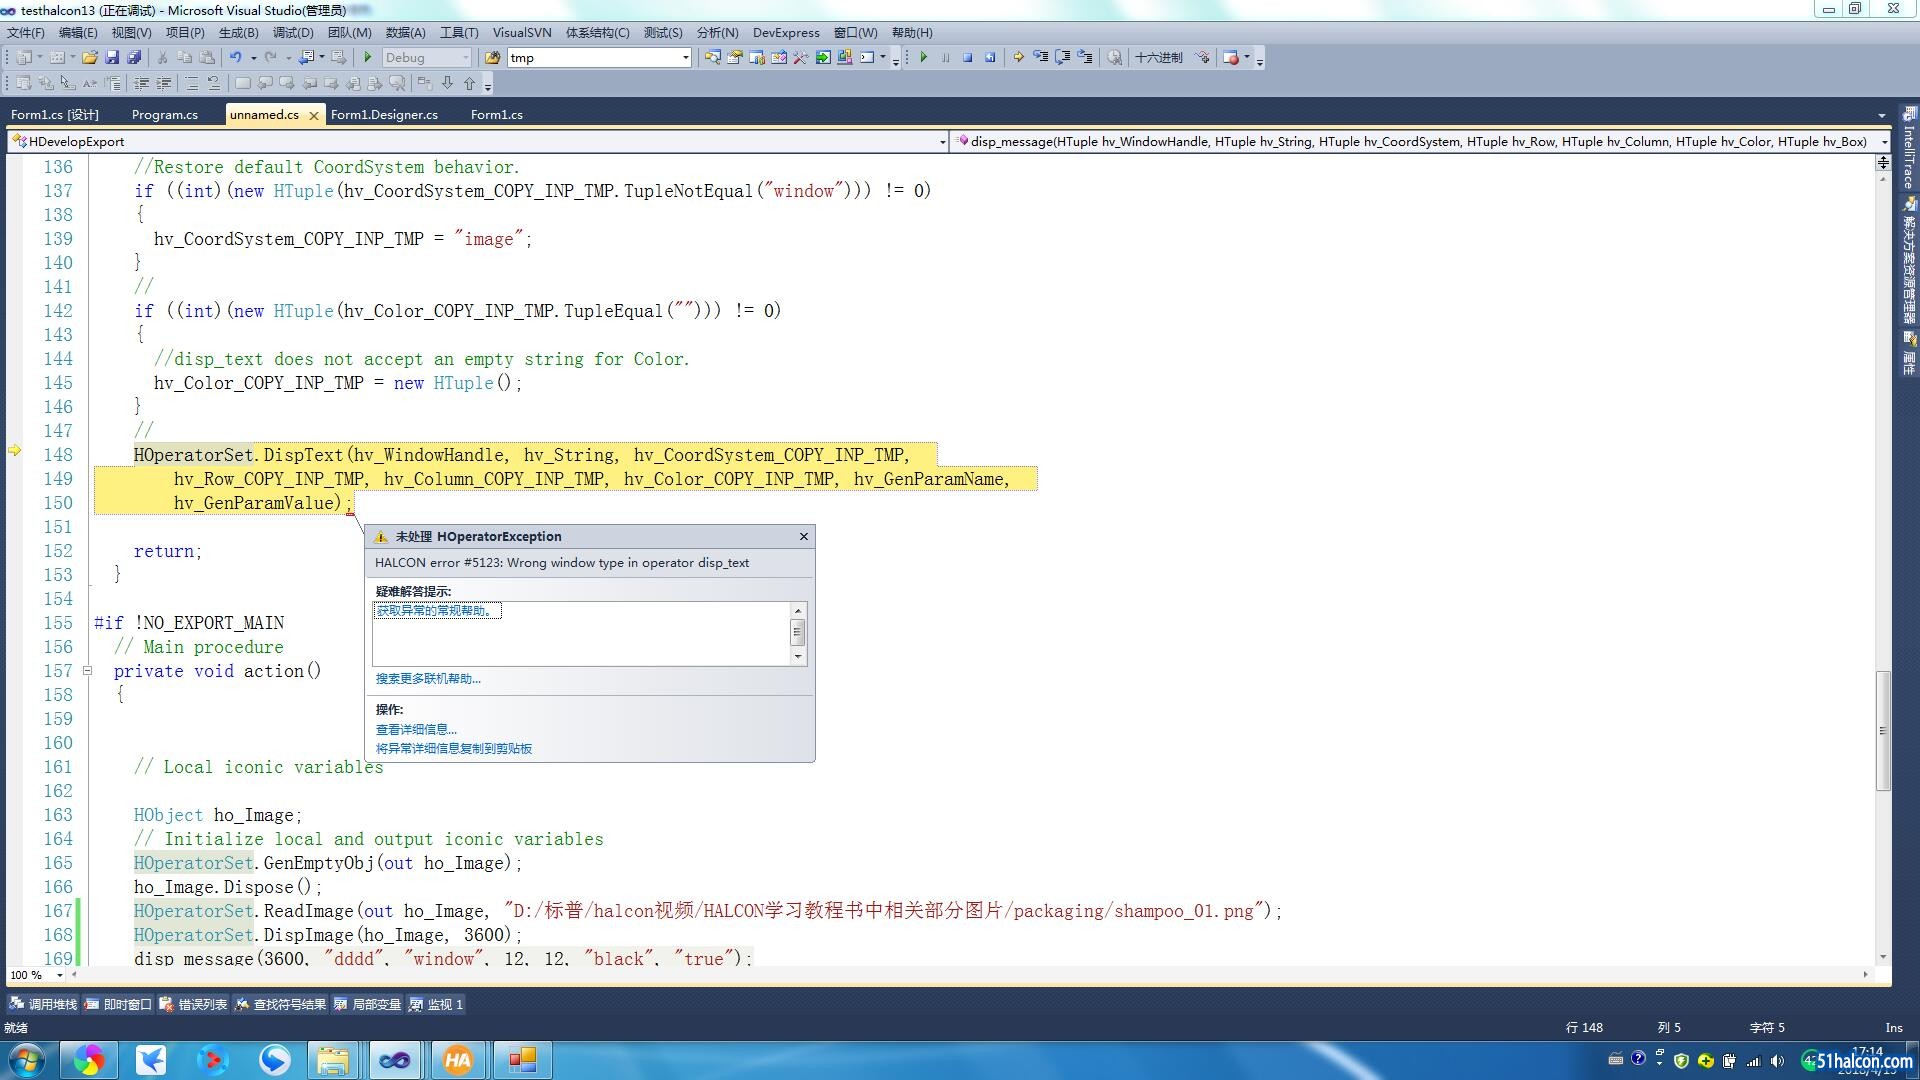The width and height of the screenshot is (1920, 1080).
Task: Open the Toolbox wrench icon
Action: click(800, 58)
